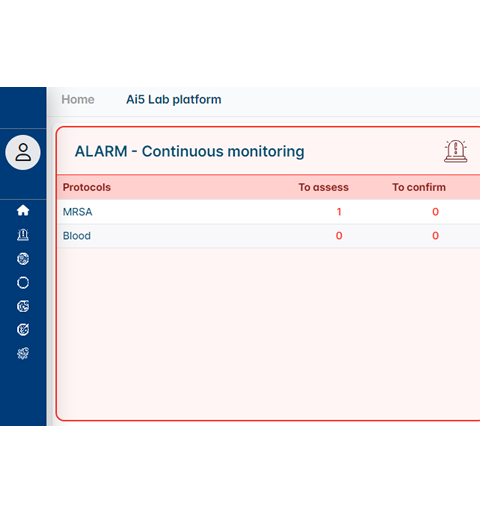Click Blood's To confirm count
Screen dimensions: 480x532
click(x=436, y=235)
